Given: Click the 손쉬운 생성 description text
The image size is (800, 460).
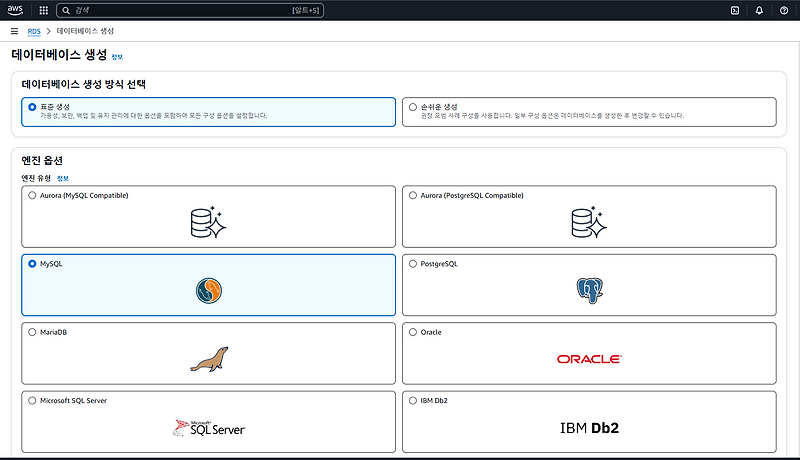Looking at the screenshot, I should [552, 116].
